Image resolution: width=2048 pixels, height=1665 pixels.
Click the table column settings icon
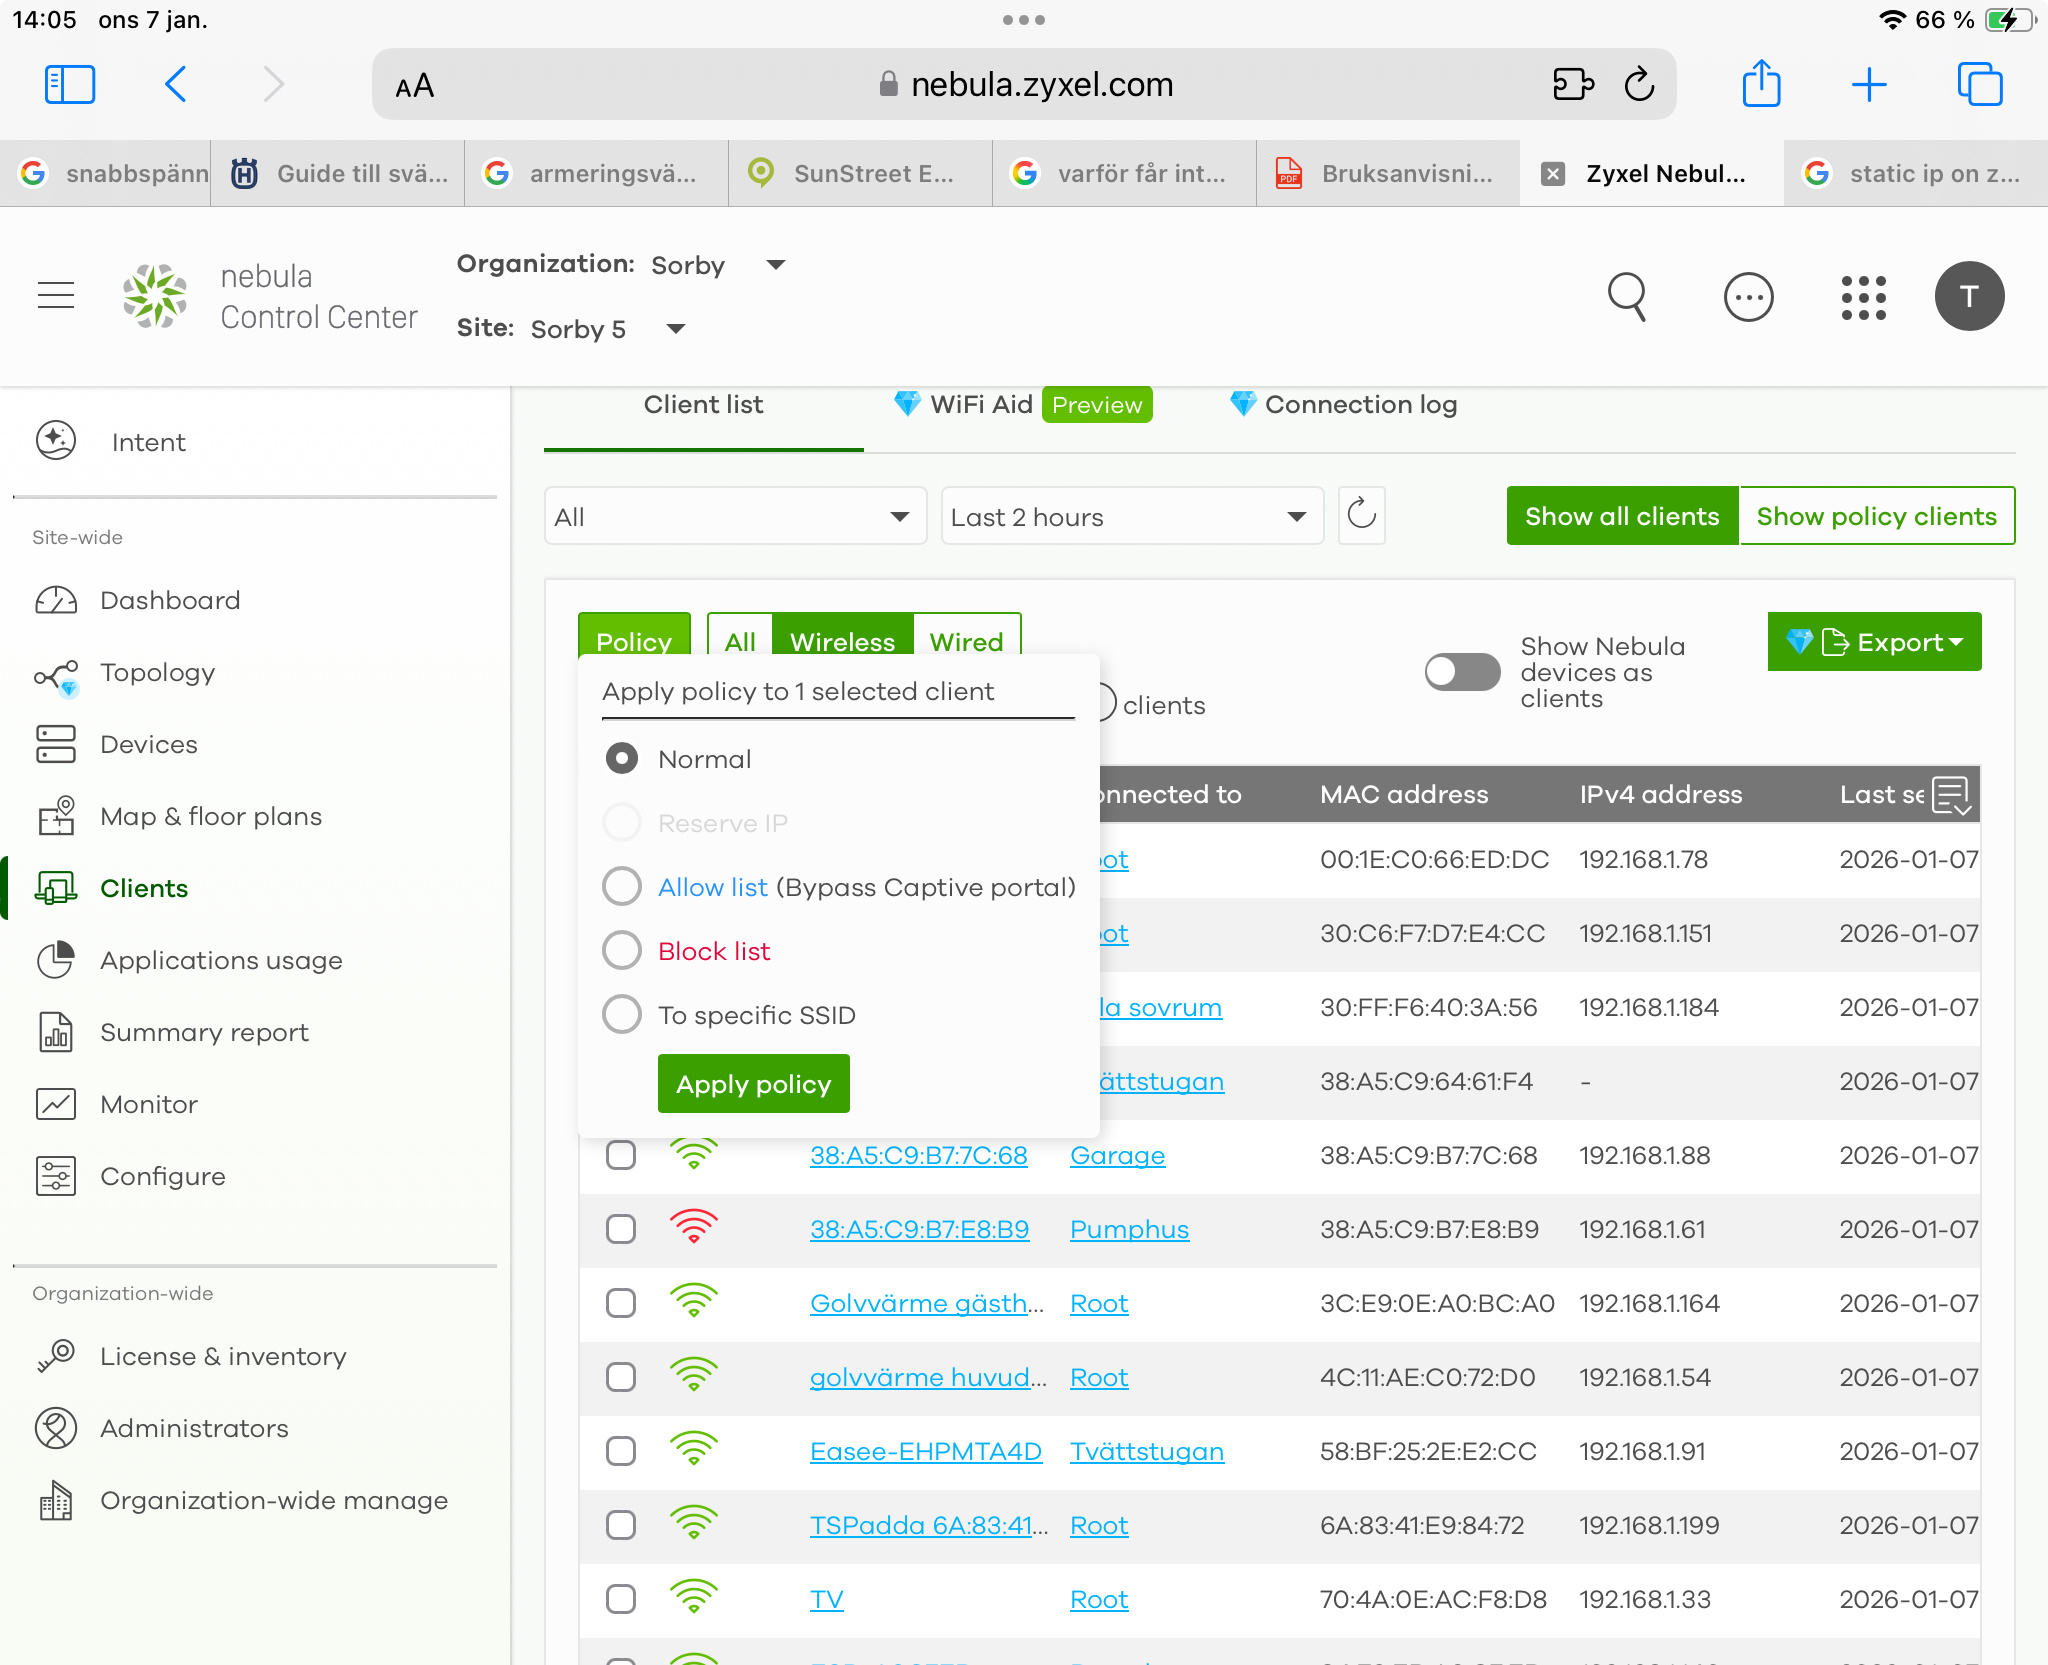click(x=1952, y=795)
